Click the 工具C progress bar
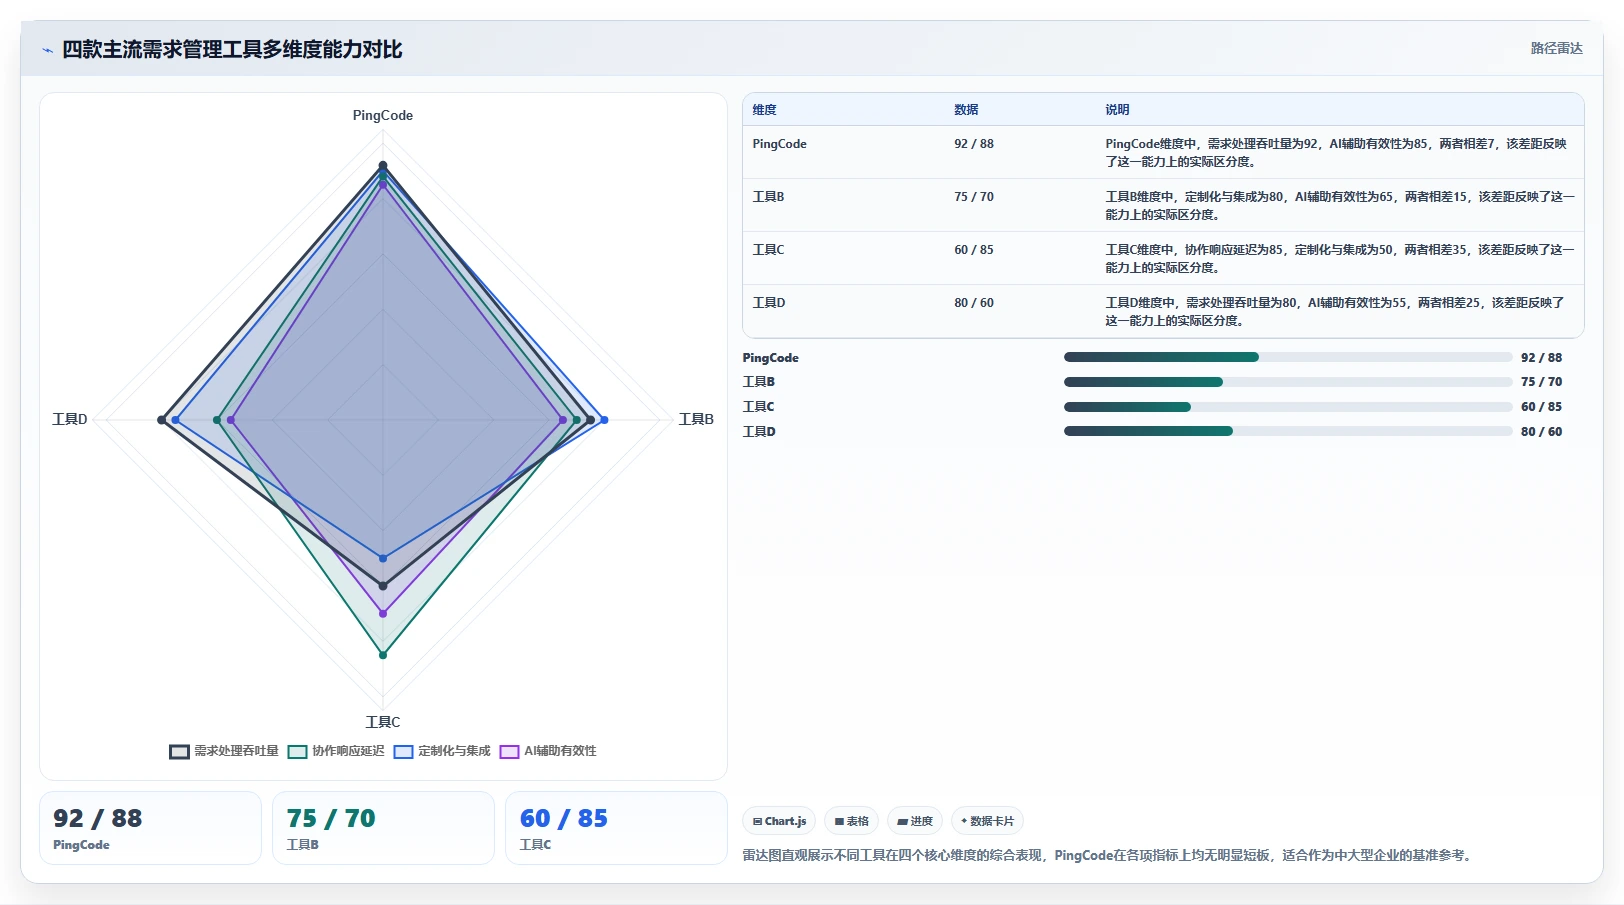 tap(1288, 407)
